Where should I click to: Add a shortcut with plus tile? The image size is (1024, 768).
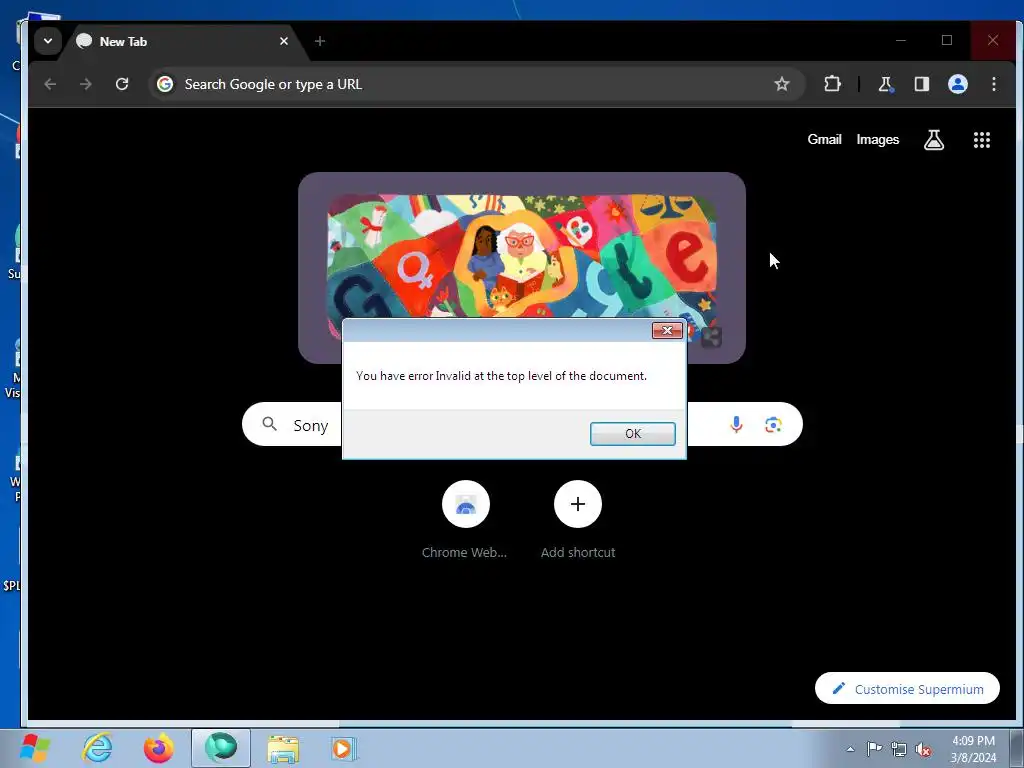(578, 519)
